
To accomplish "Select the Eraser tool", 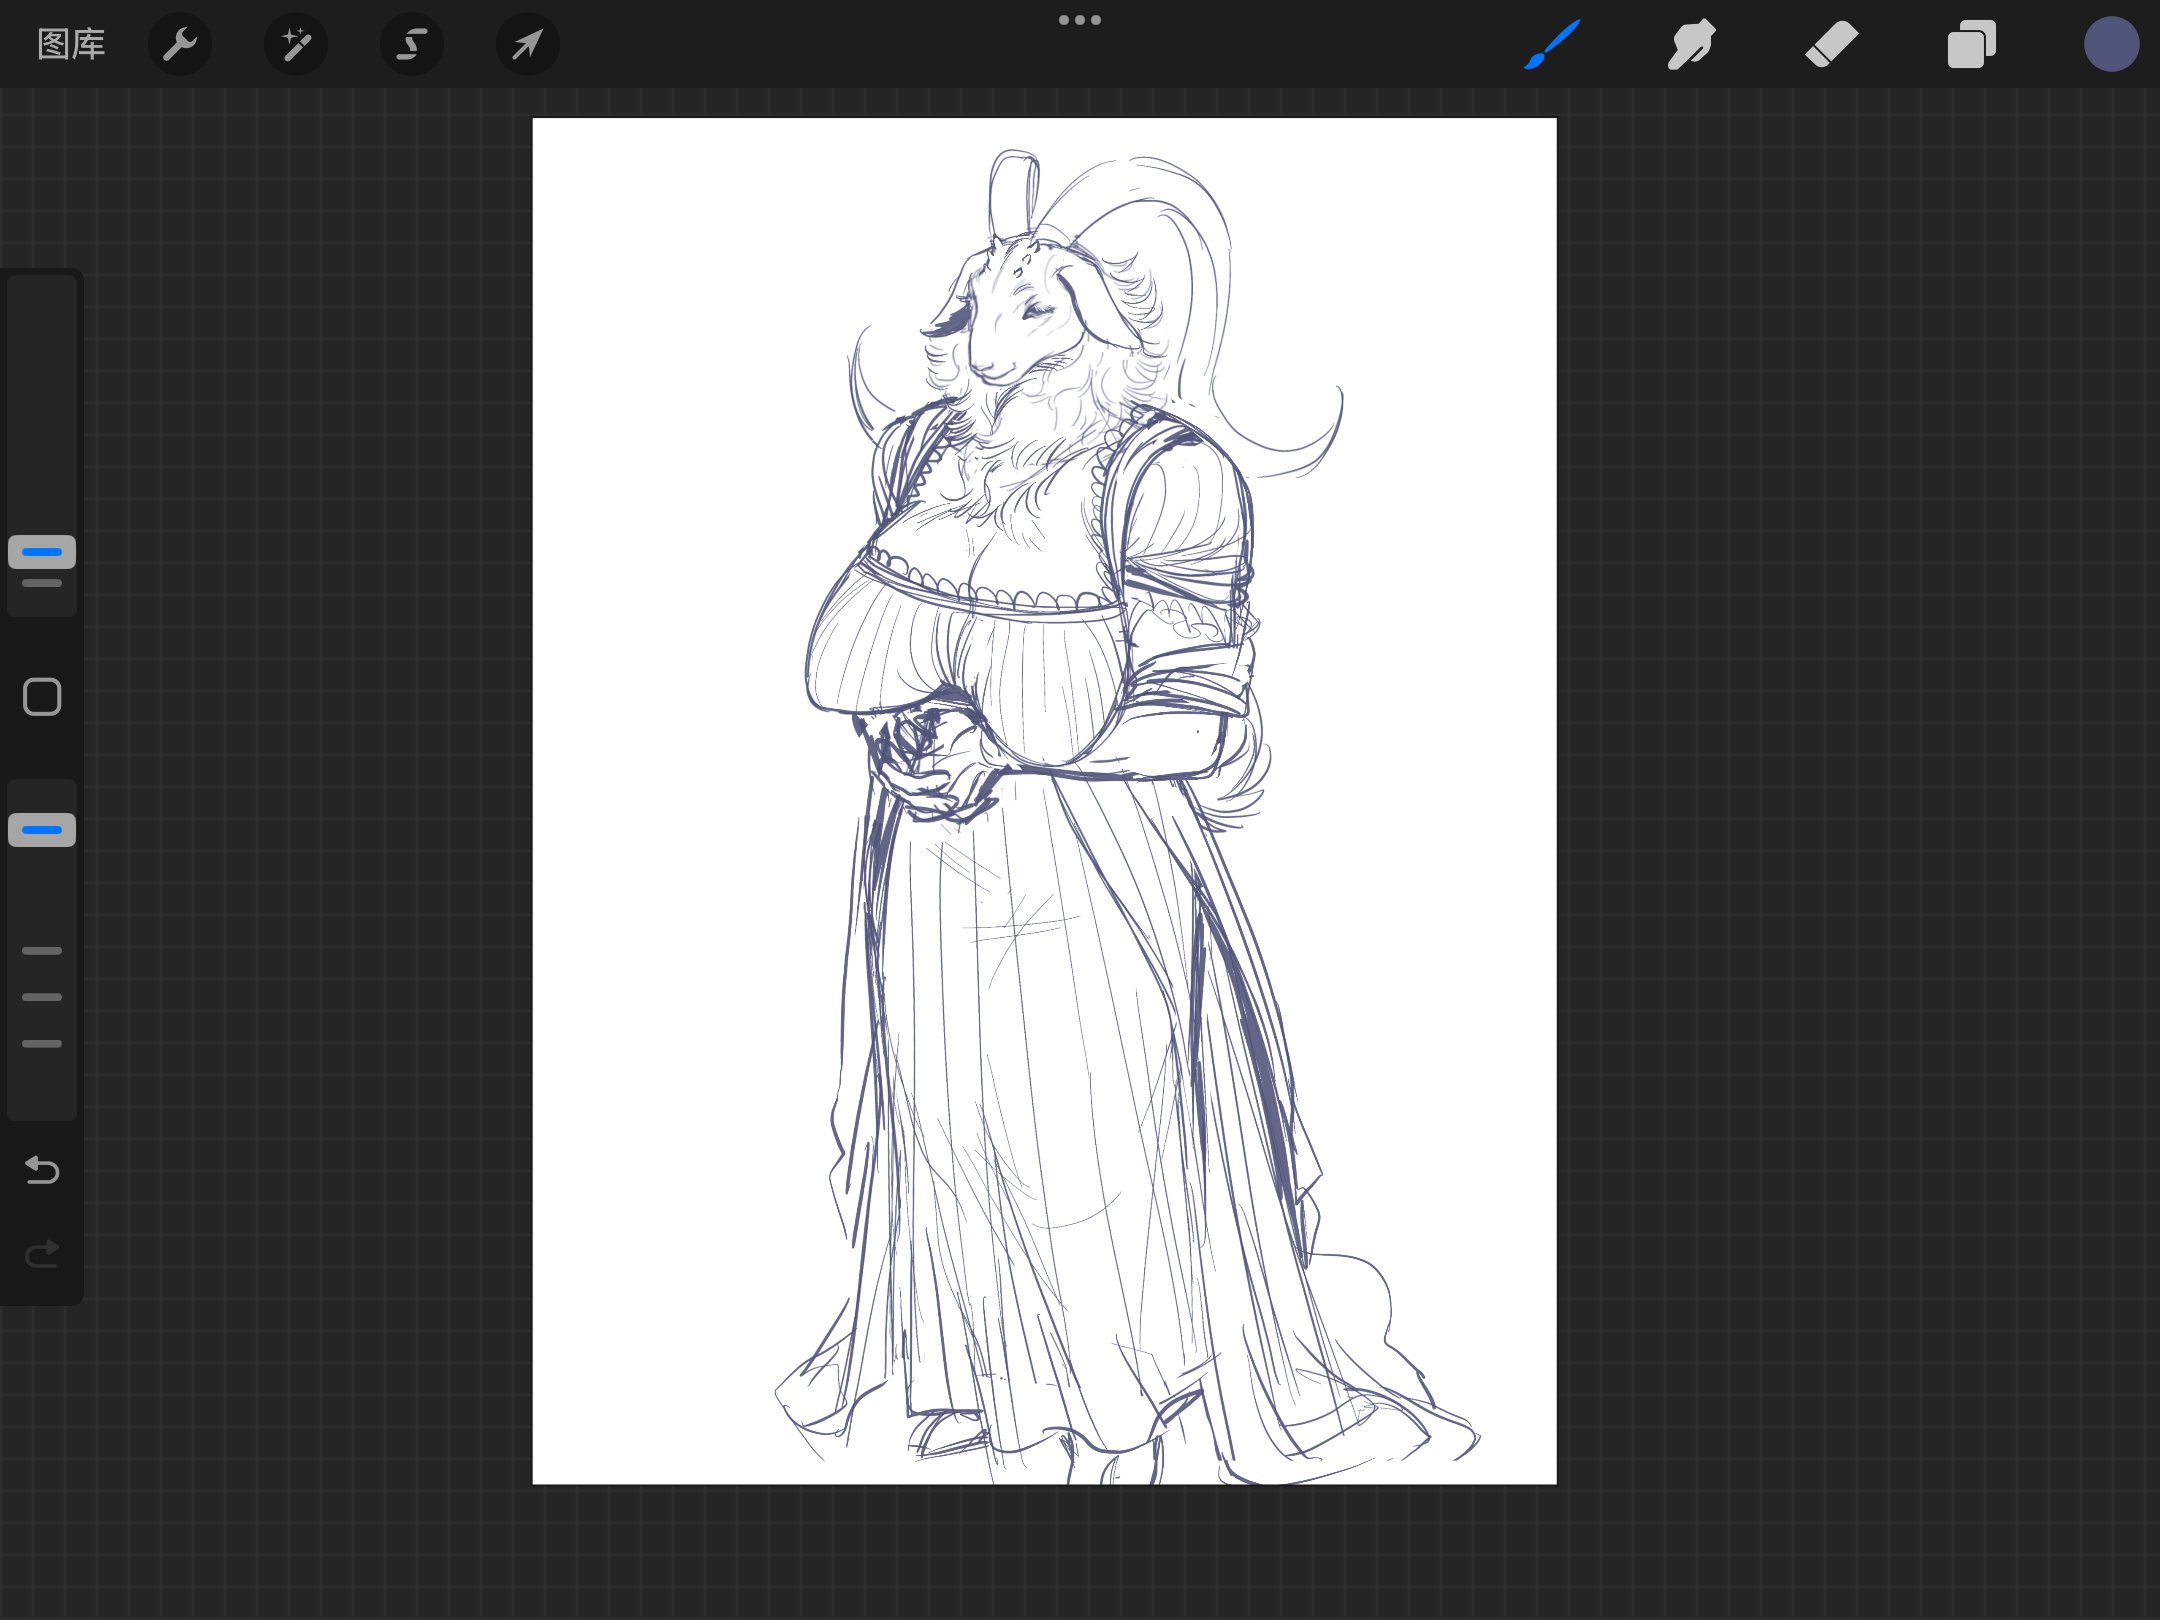I will (1832, 44).
